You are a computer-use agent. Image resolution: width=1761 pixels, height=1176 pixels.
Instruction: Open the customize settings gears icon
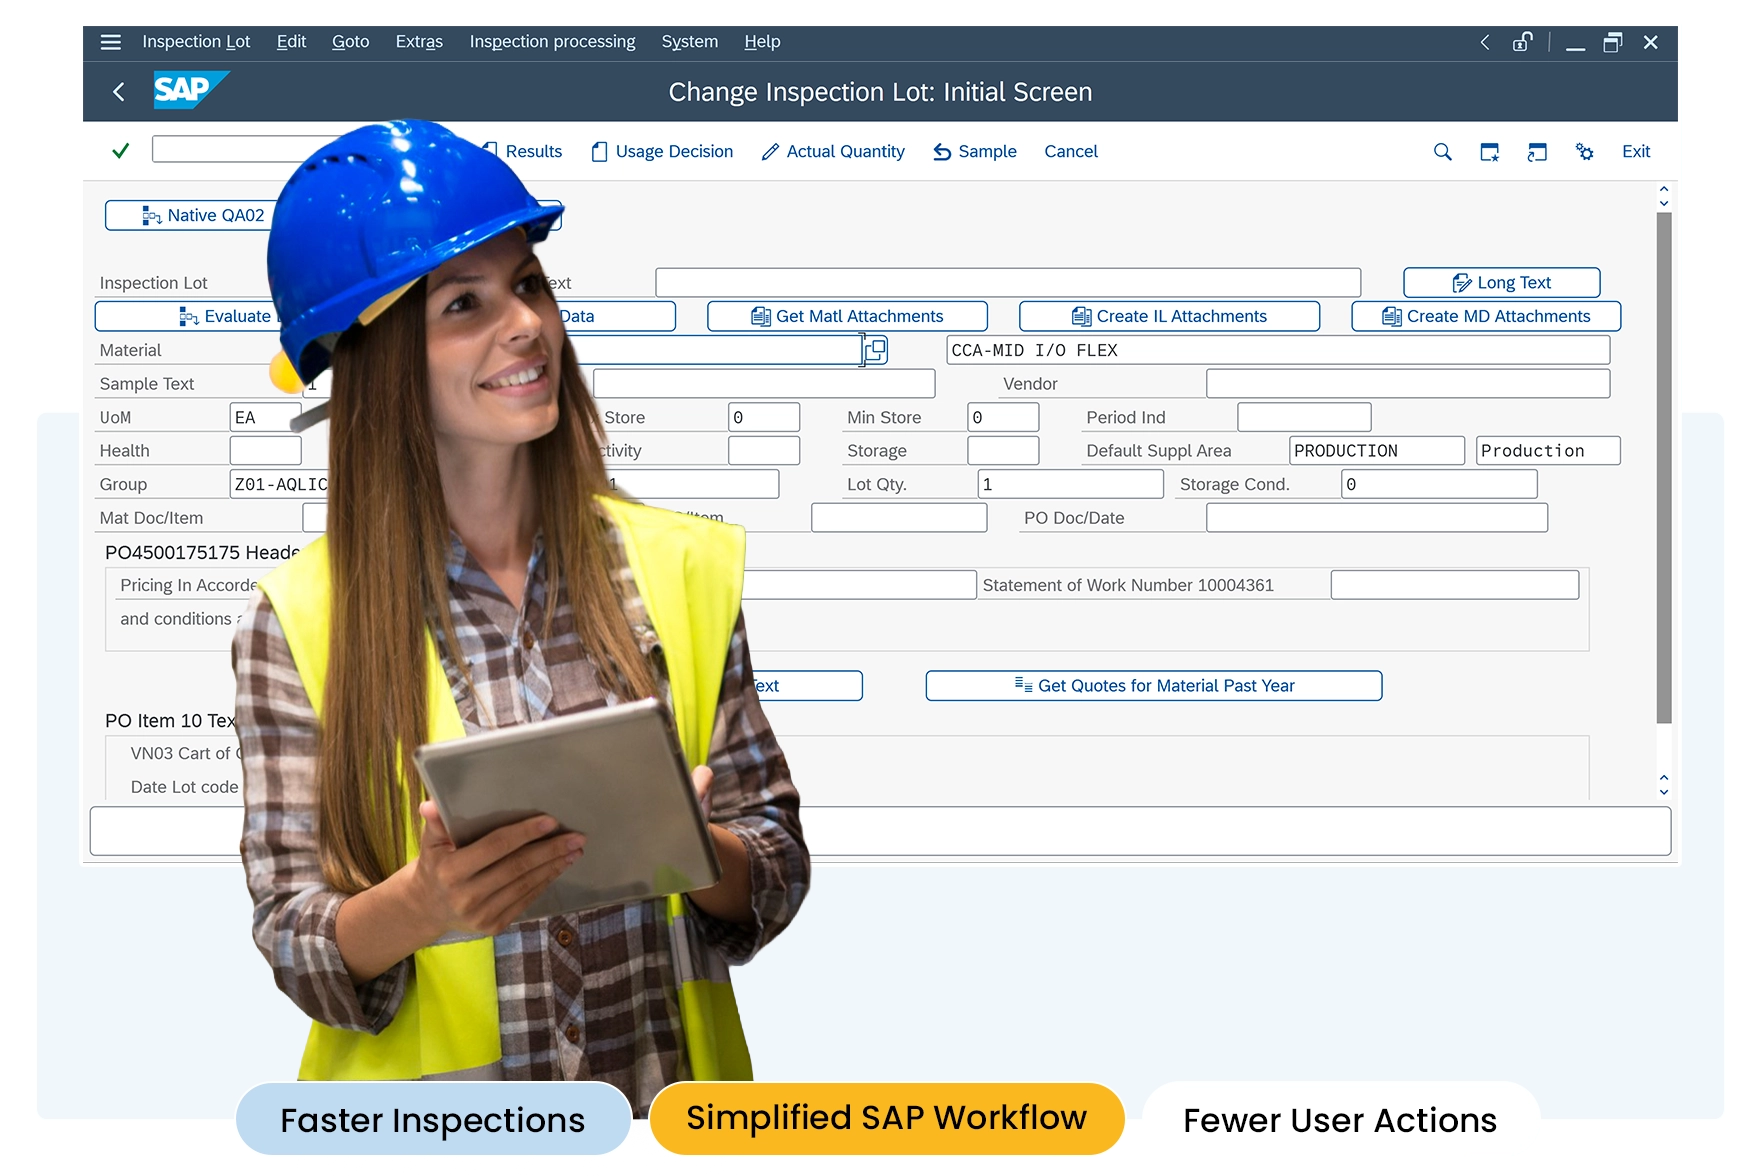tap(1585, 152)
